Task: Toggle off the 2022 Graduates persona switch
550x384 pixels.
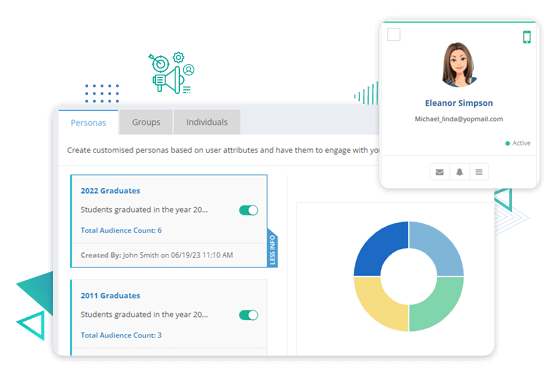Action: tap(249, 210)
